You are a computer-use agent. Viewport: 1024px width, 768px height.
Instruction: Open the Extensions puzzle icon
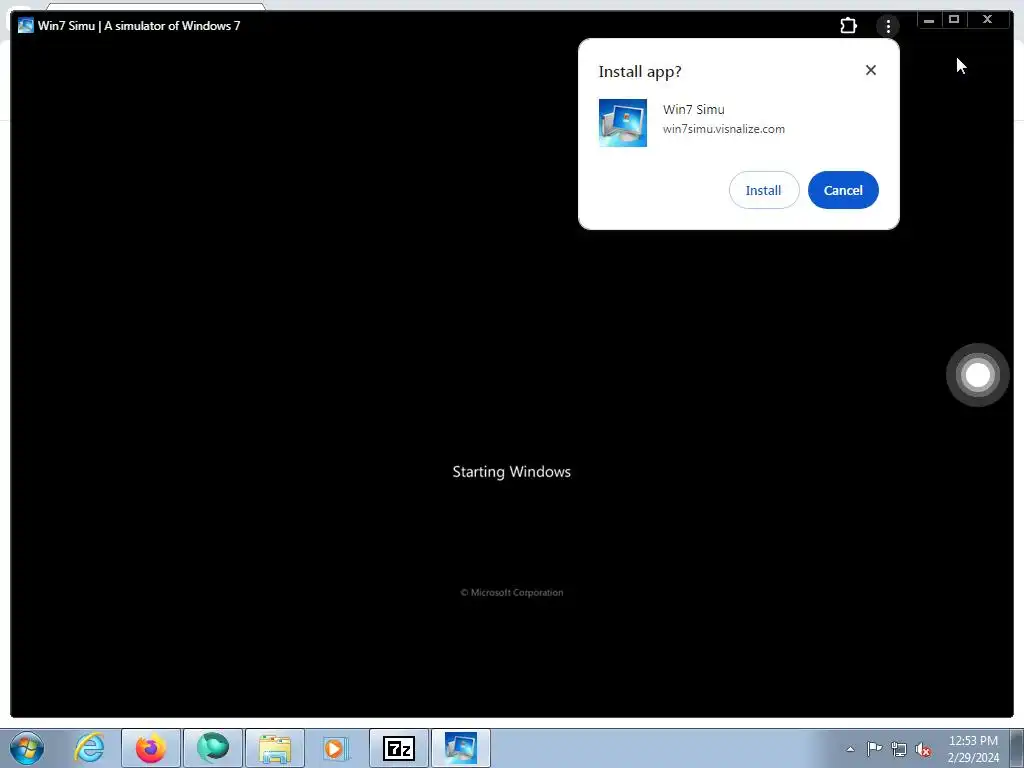848,25
